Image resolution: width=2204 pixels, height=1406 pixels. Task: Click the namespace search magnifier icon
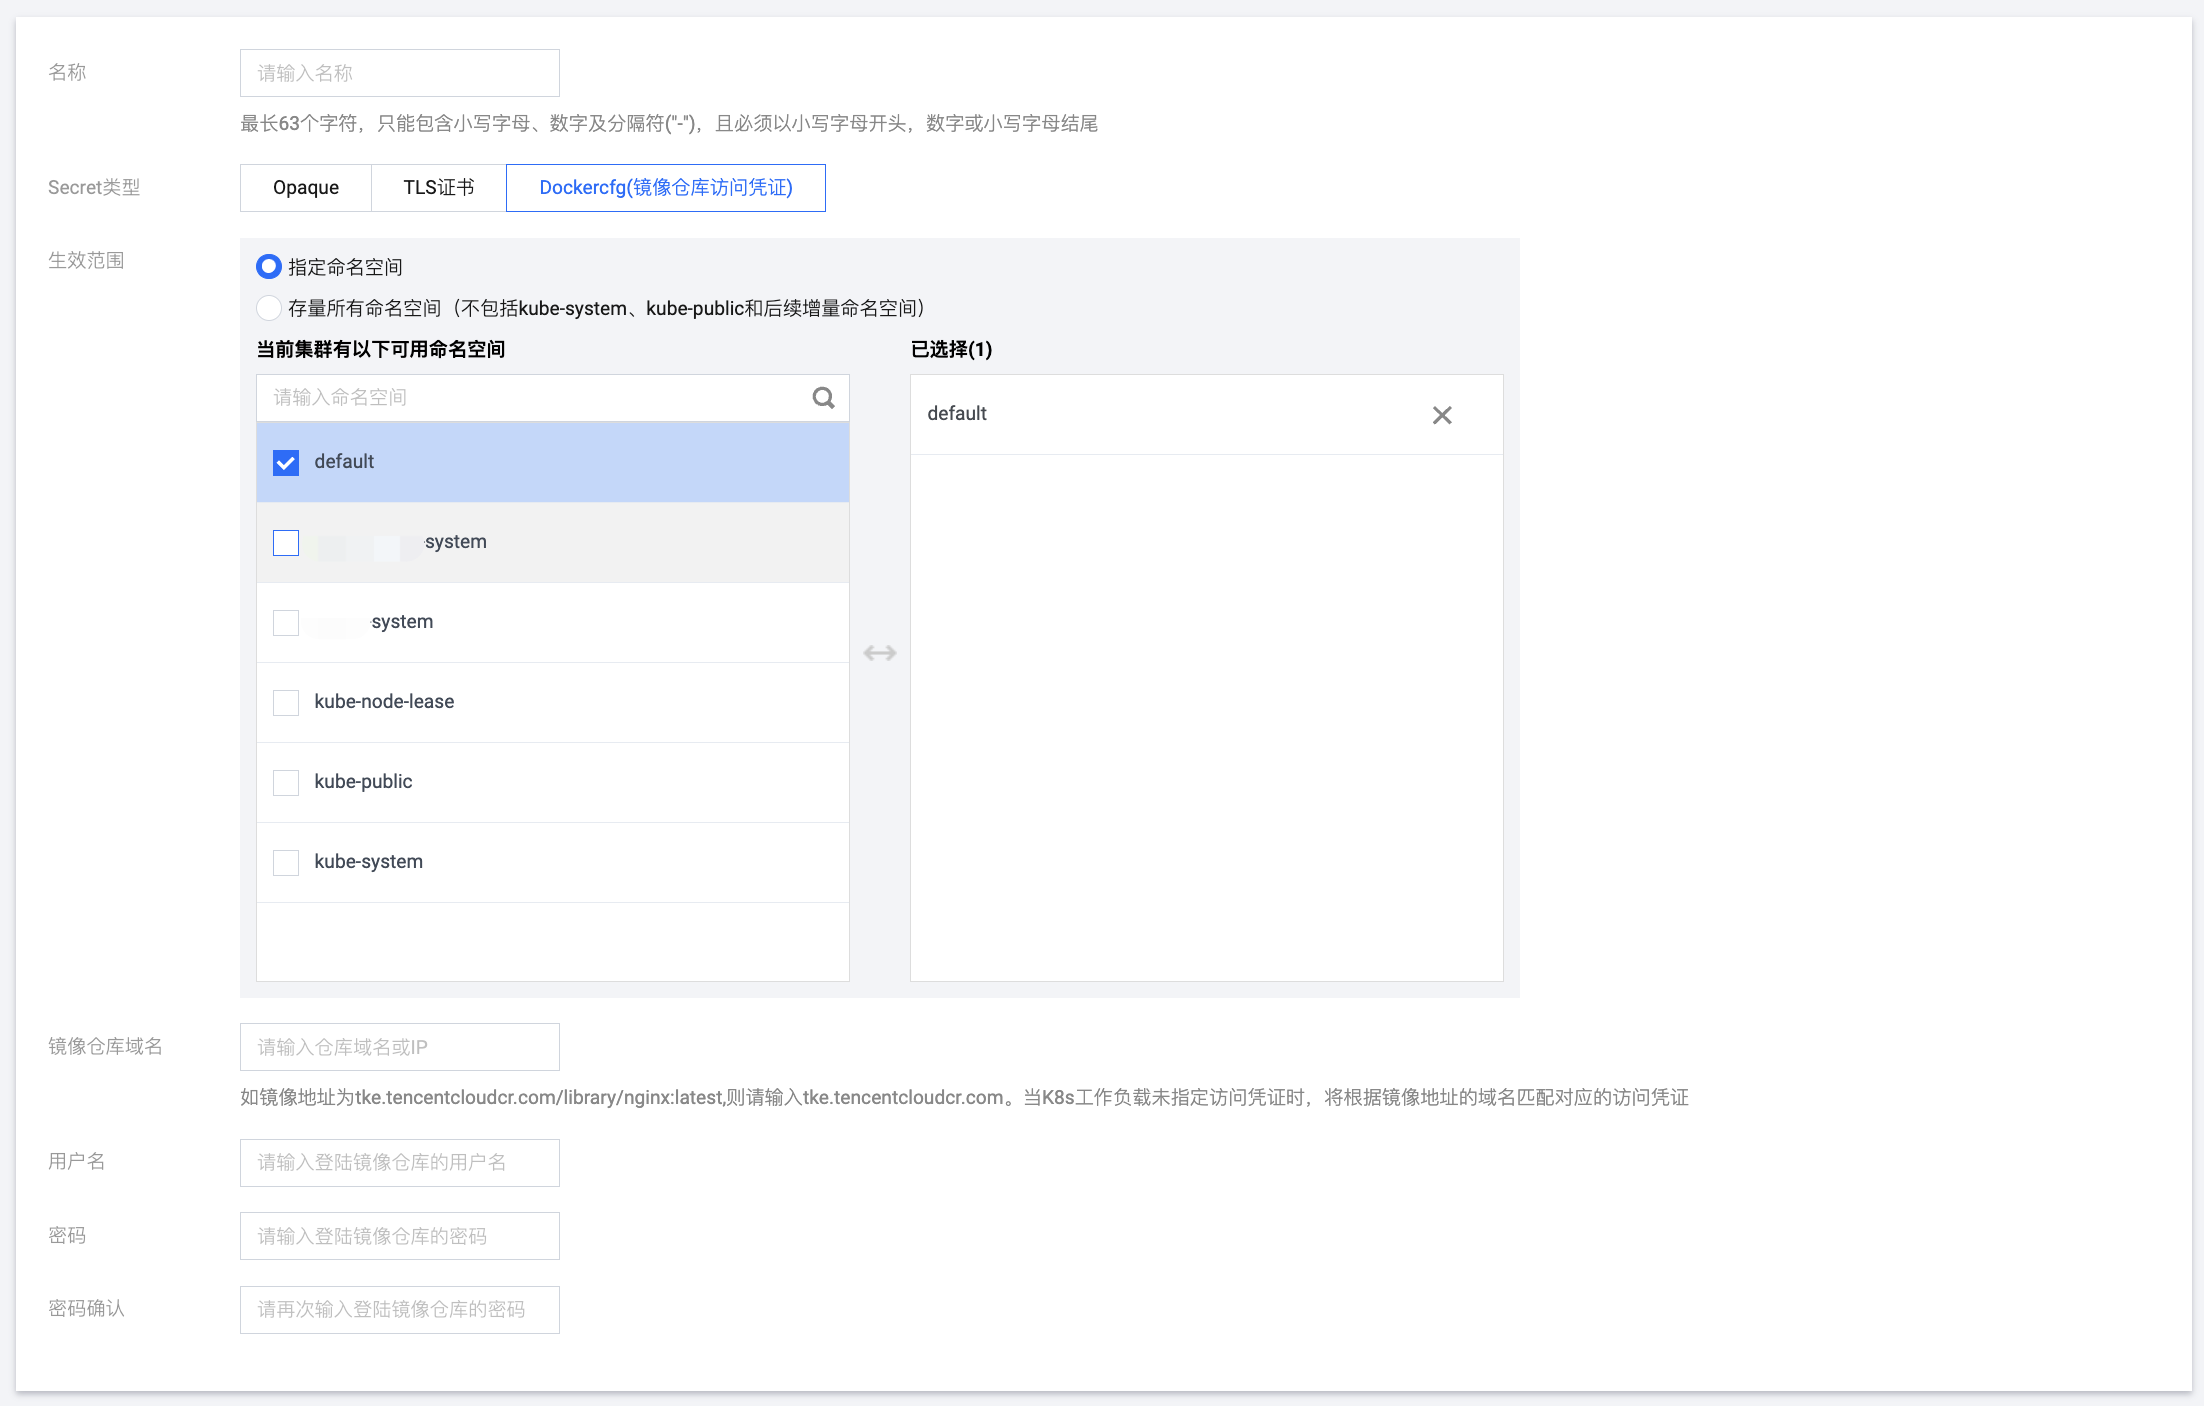point(823,398)
